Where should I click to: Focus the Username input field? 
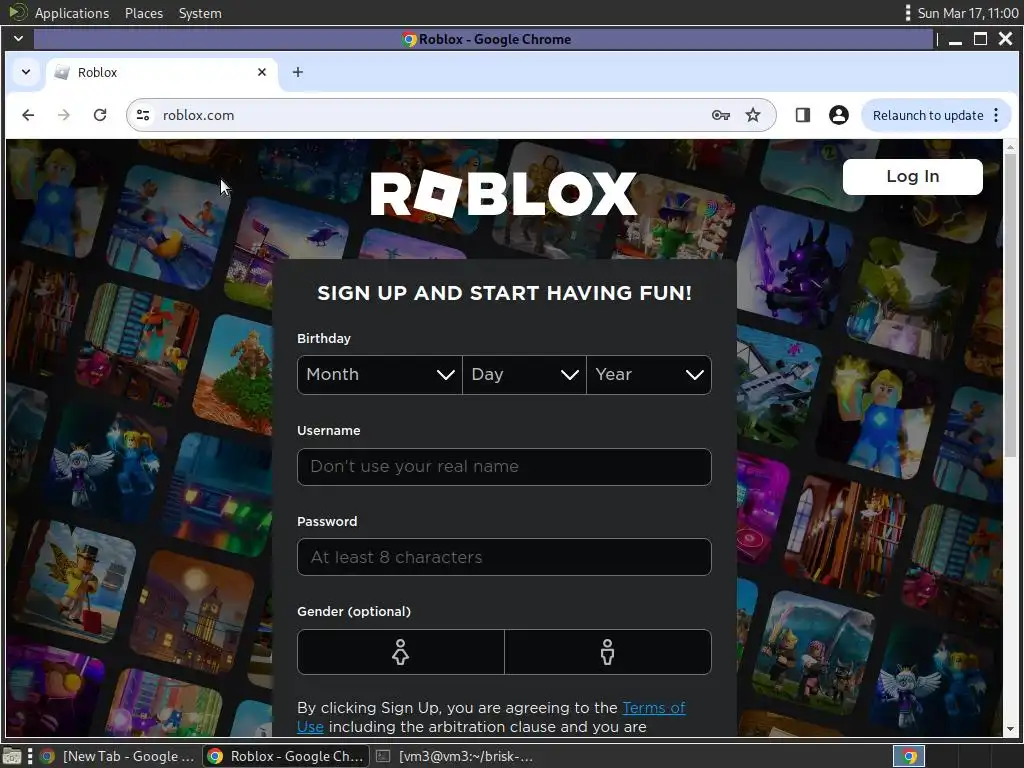coord(504,467)
